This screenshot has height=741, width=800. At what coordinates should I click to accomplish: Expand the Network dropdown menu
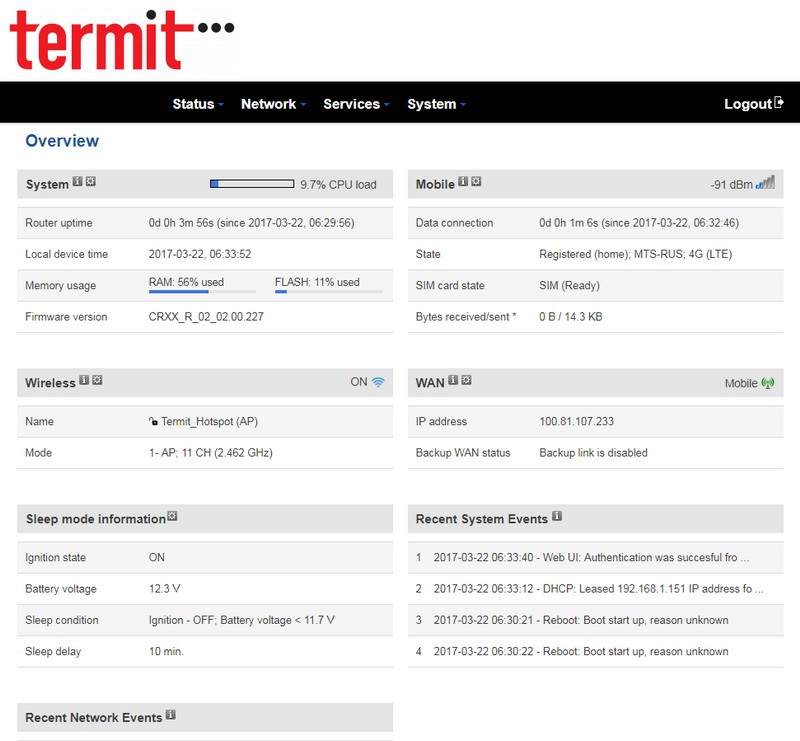point(272,104)
